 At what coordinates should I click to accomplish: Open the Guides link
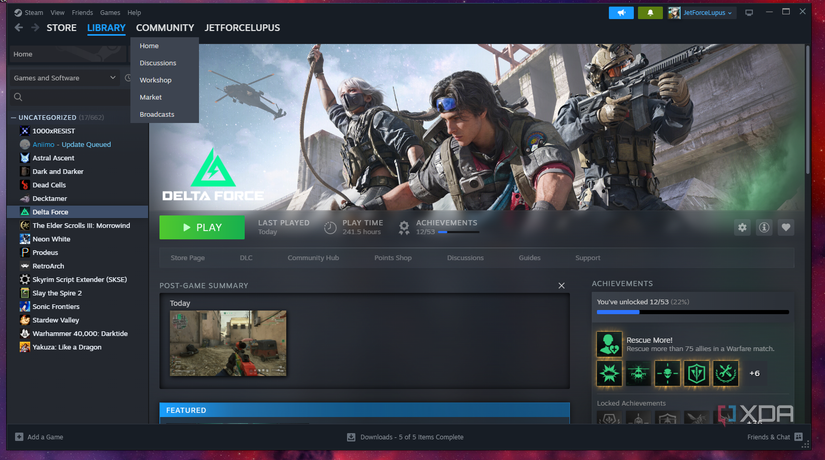(x=529, y=258)
